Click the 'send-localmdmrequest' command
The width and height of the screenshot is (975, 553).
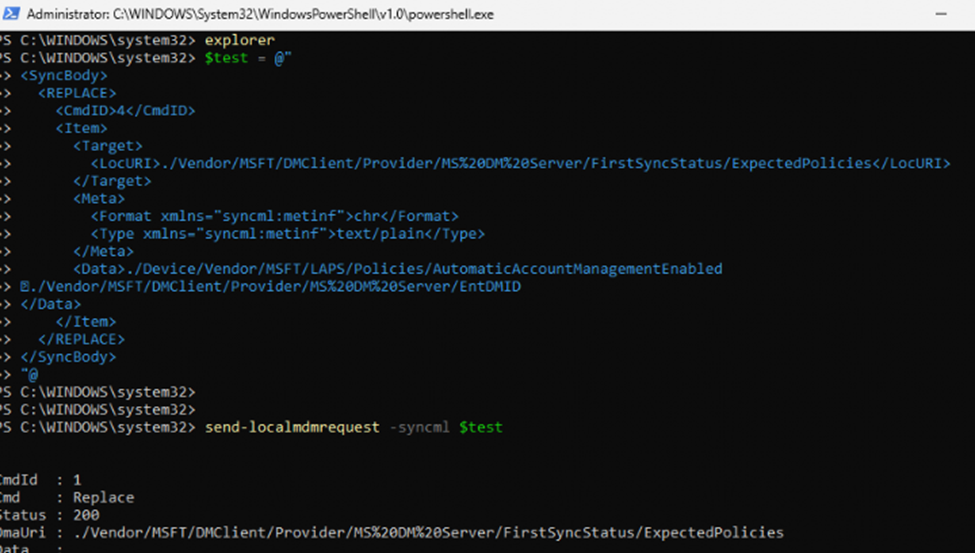292,427
